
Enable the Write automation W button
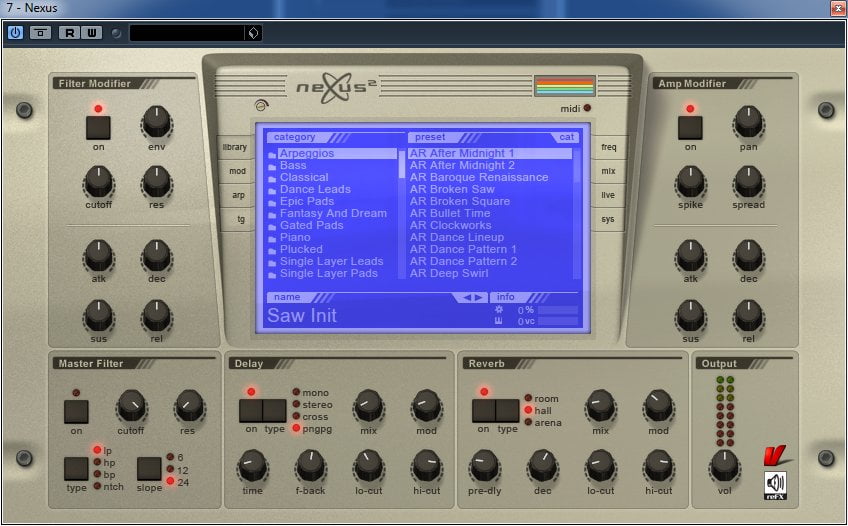(x=92, y=32)
